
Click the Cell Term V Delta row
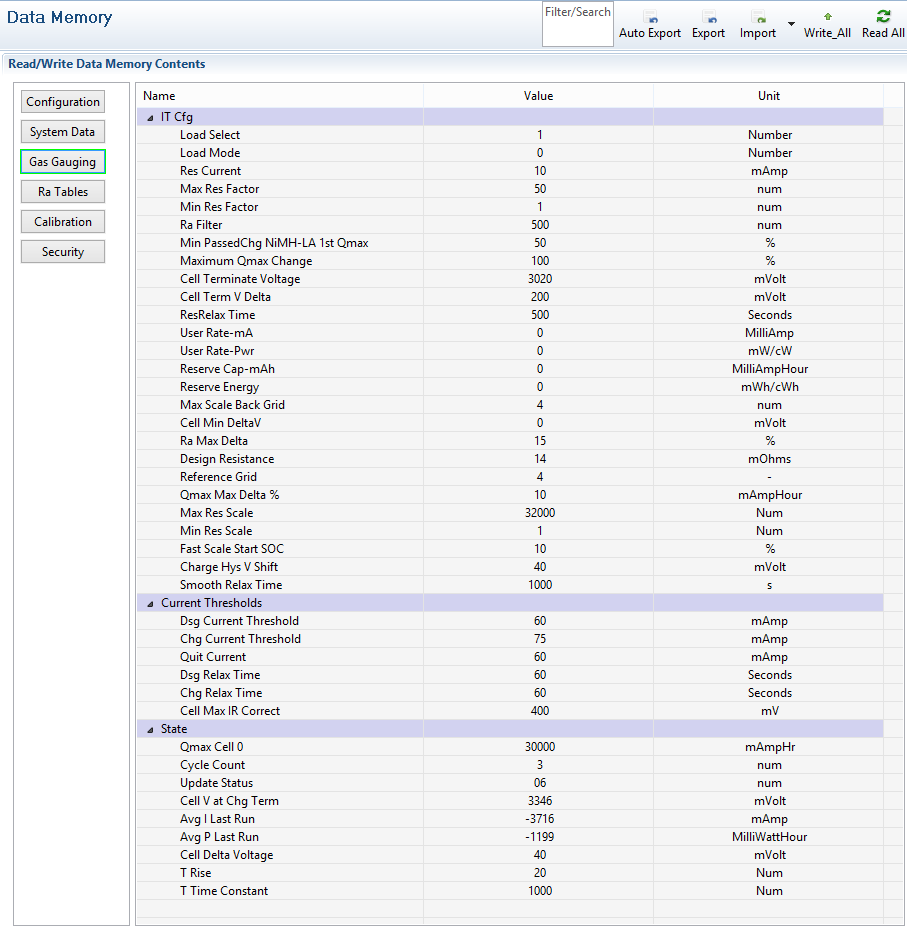click(510, 297)
